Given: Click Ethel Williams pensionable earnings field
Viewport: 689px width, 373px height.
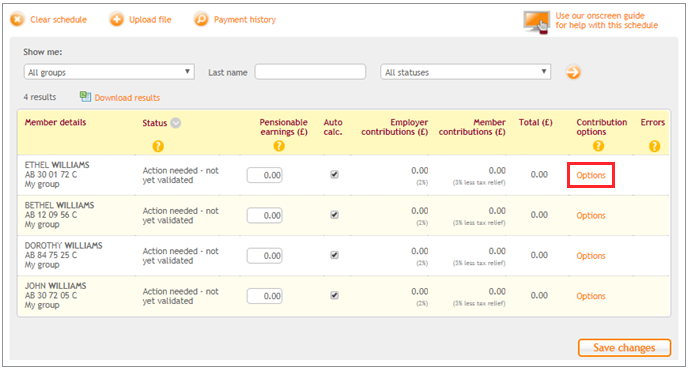Looking at the screenshot, I should click(x=265, y=175).
